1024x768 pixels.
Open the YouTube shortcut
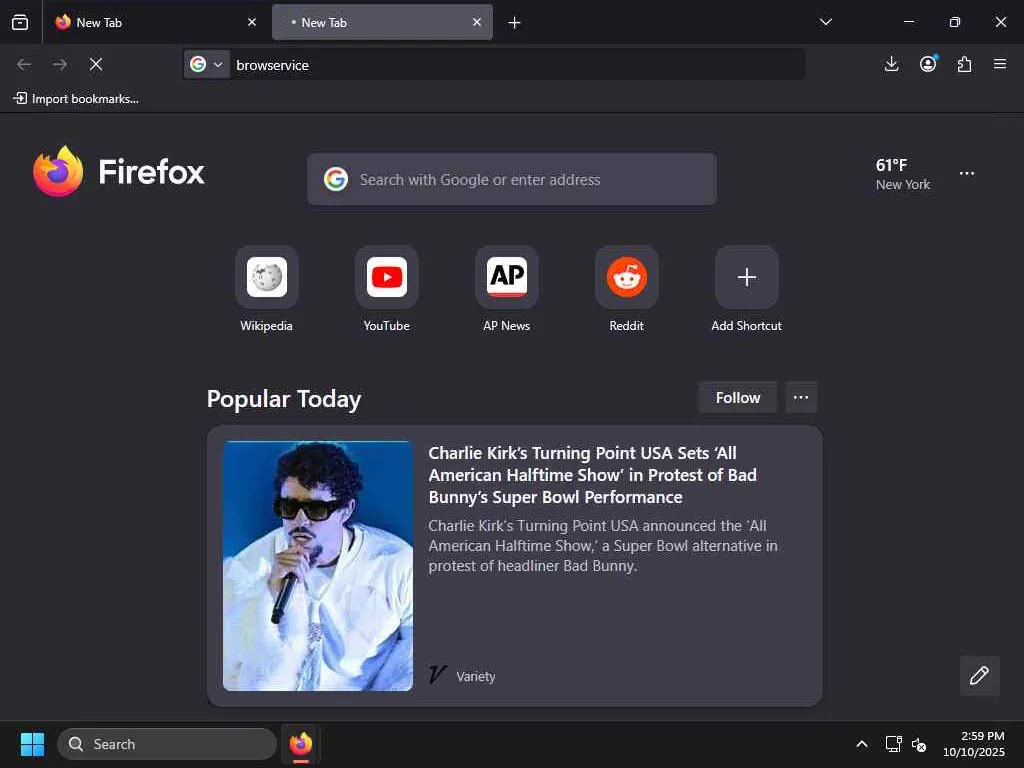coord(387,289)
